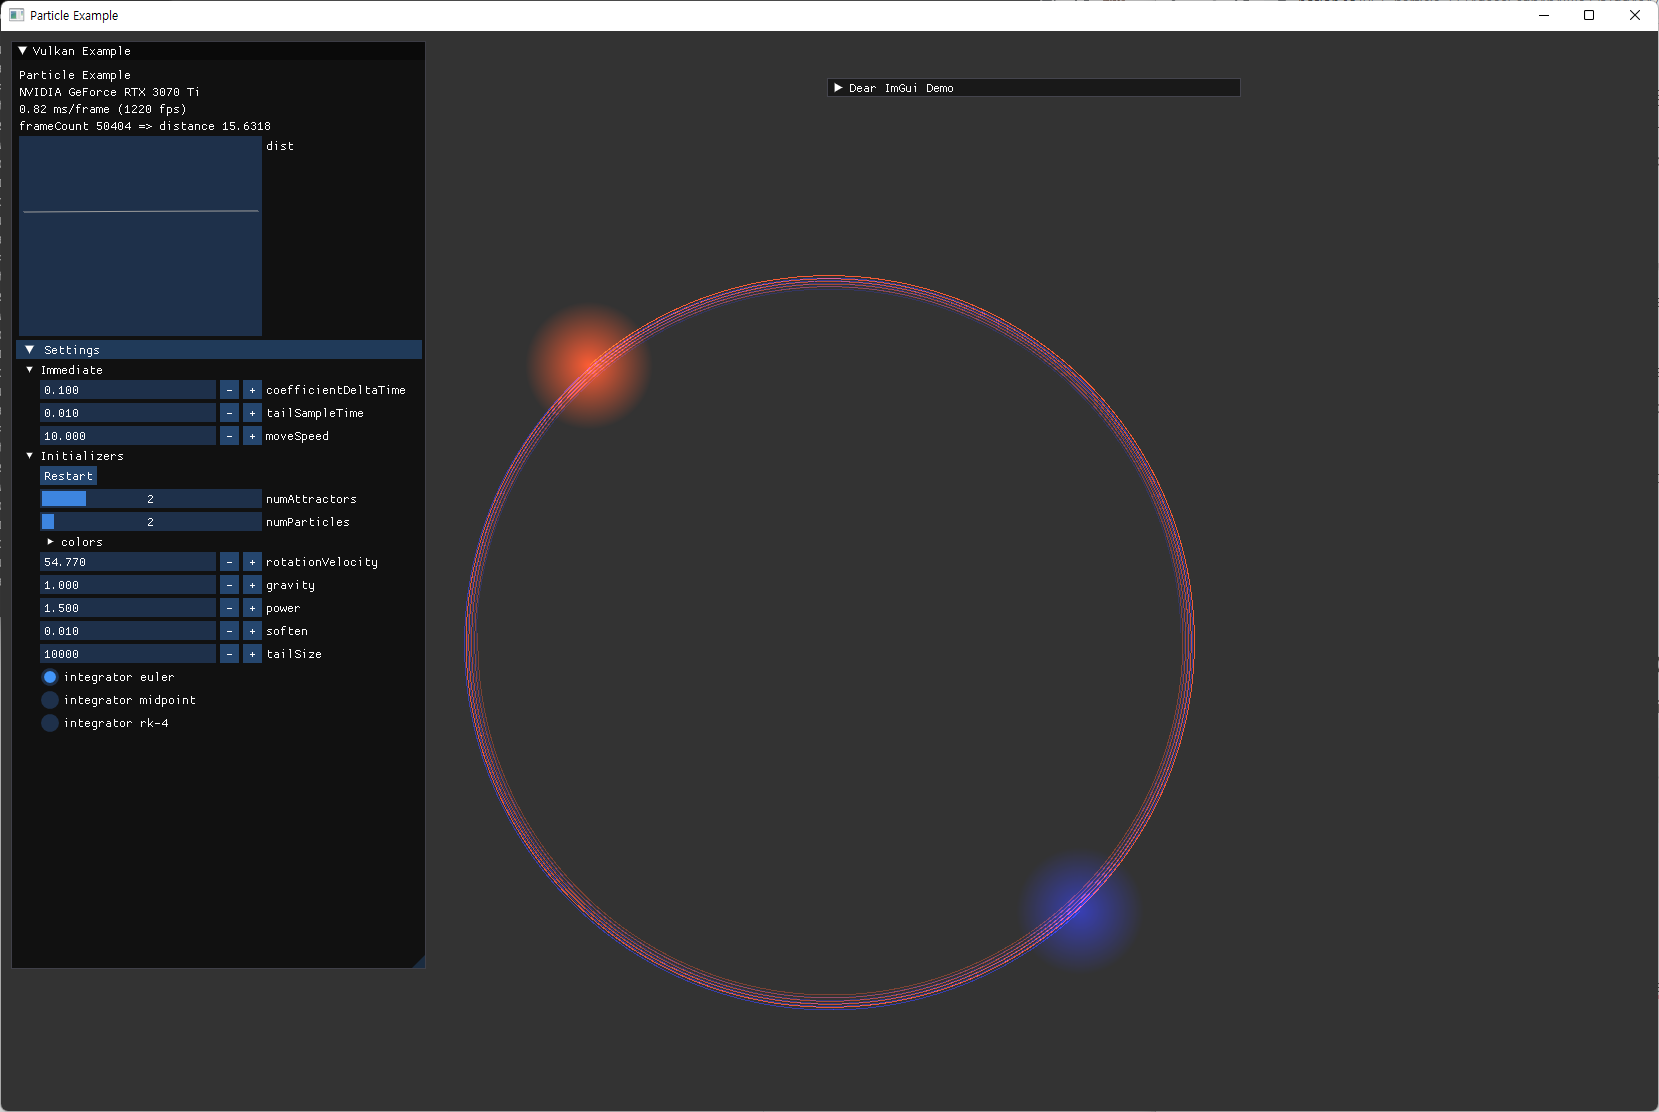Click the Particle Example app icon in title bar
This screenshot has height=1112, width=1659.
[16, 15]
